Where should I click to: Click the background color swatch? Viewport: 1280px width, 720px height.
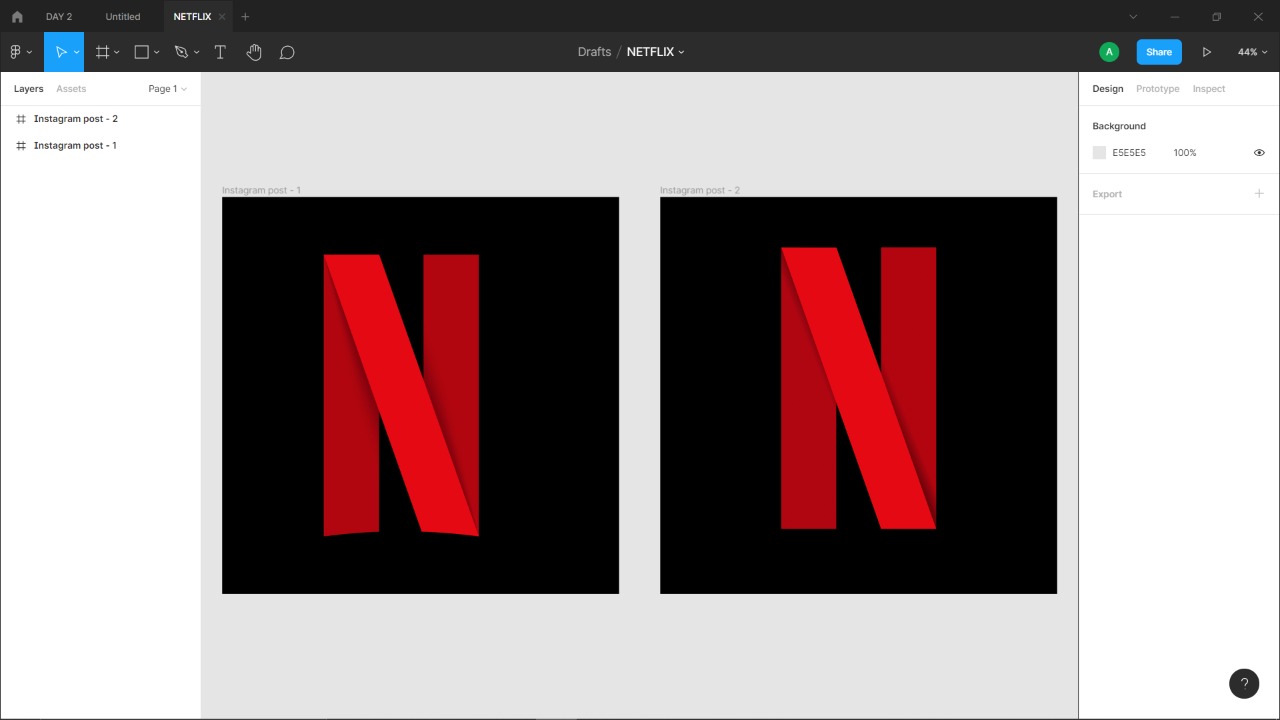click(x=1099, y=153)
